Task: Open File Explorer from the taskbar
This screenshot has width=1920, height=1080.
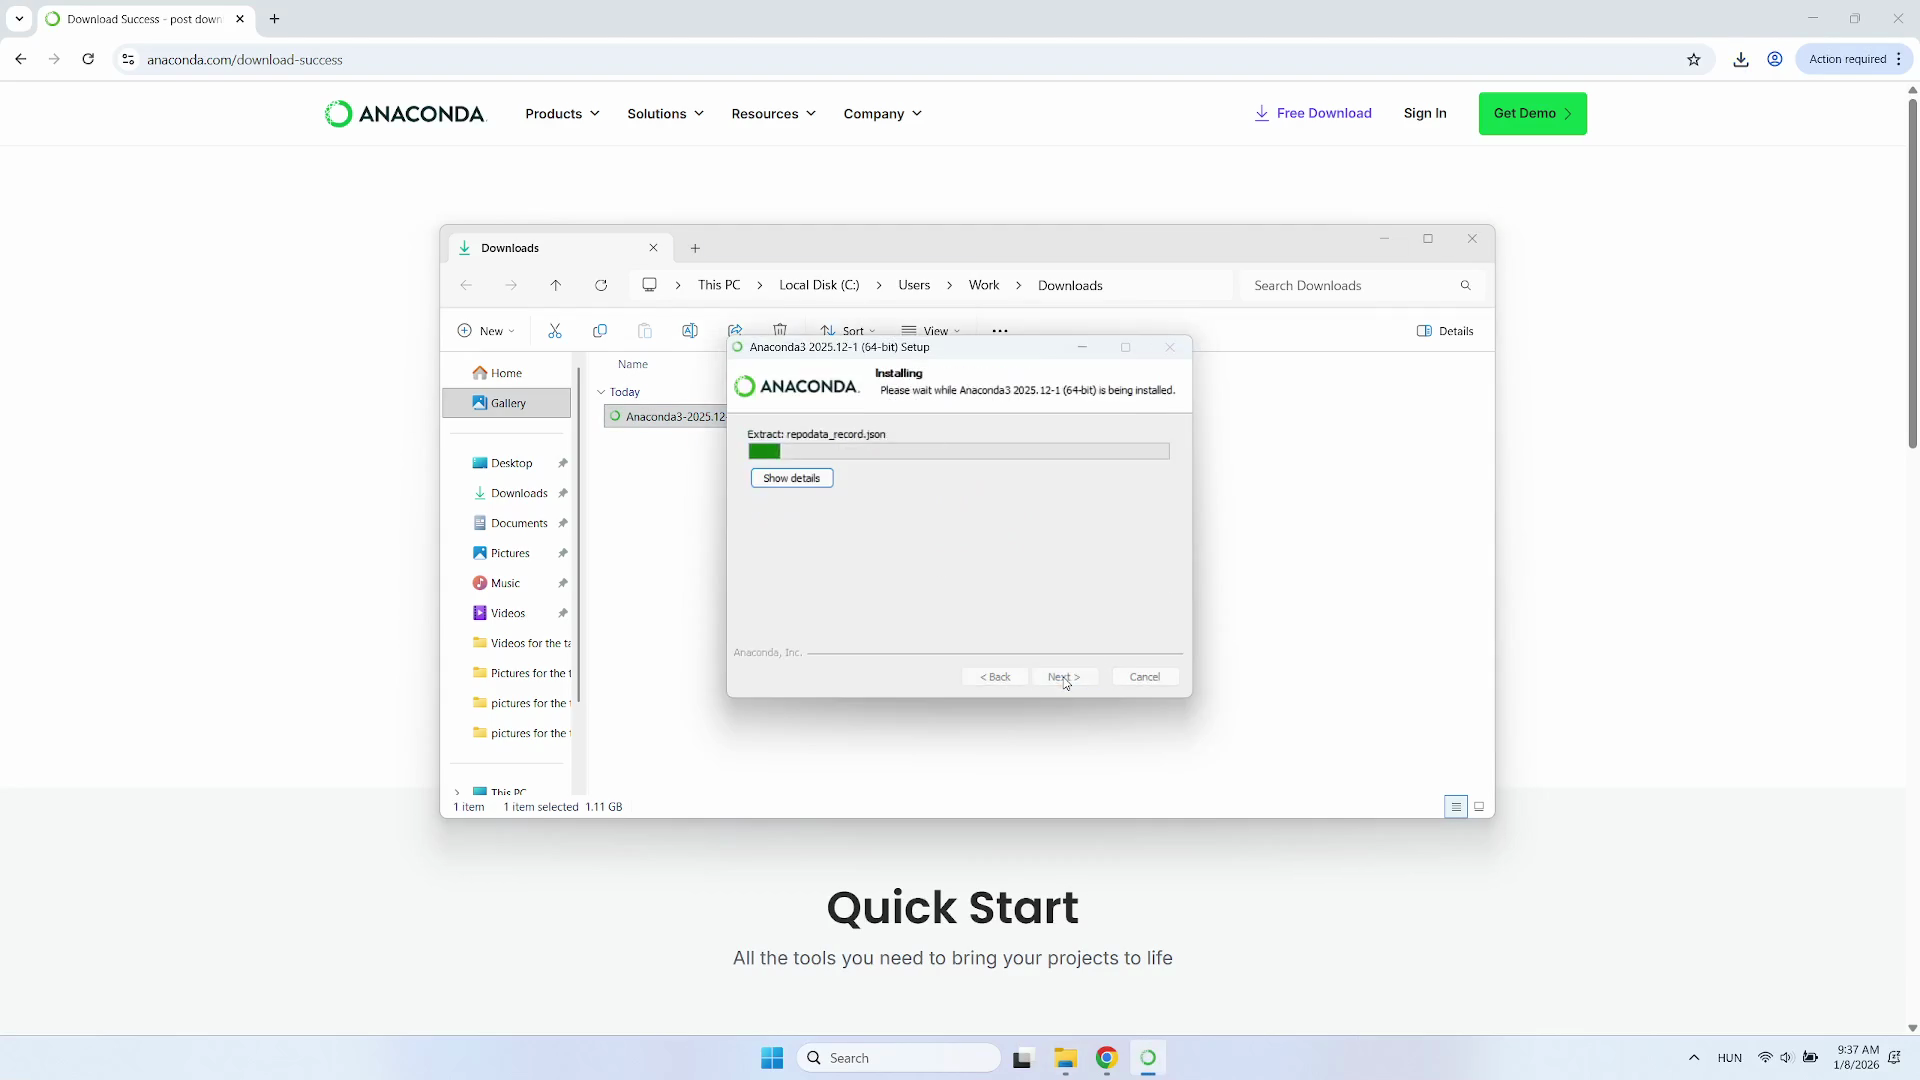Action: pyautogui.click(x=1065, y=1058)
